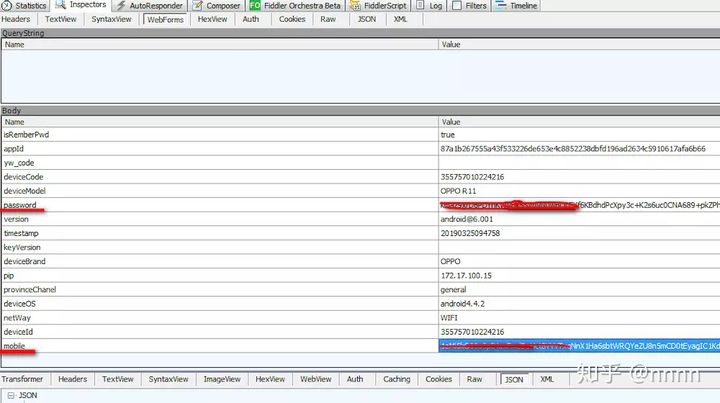
Task: Open the response Caching tab
Action: [397, 379]
